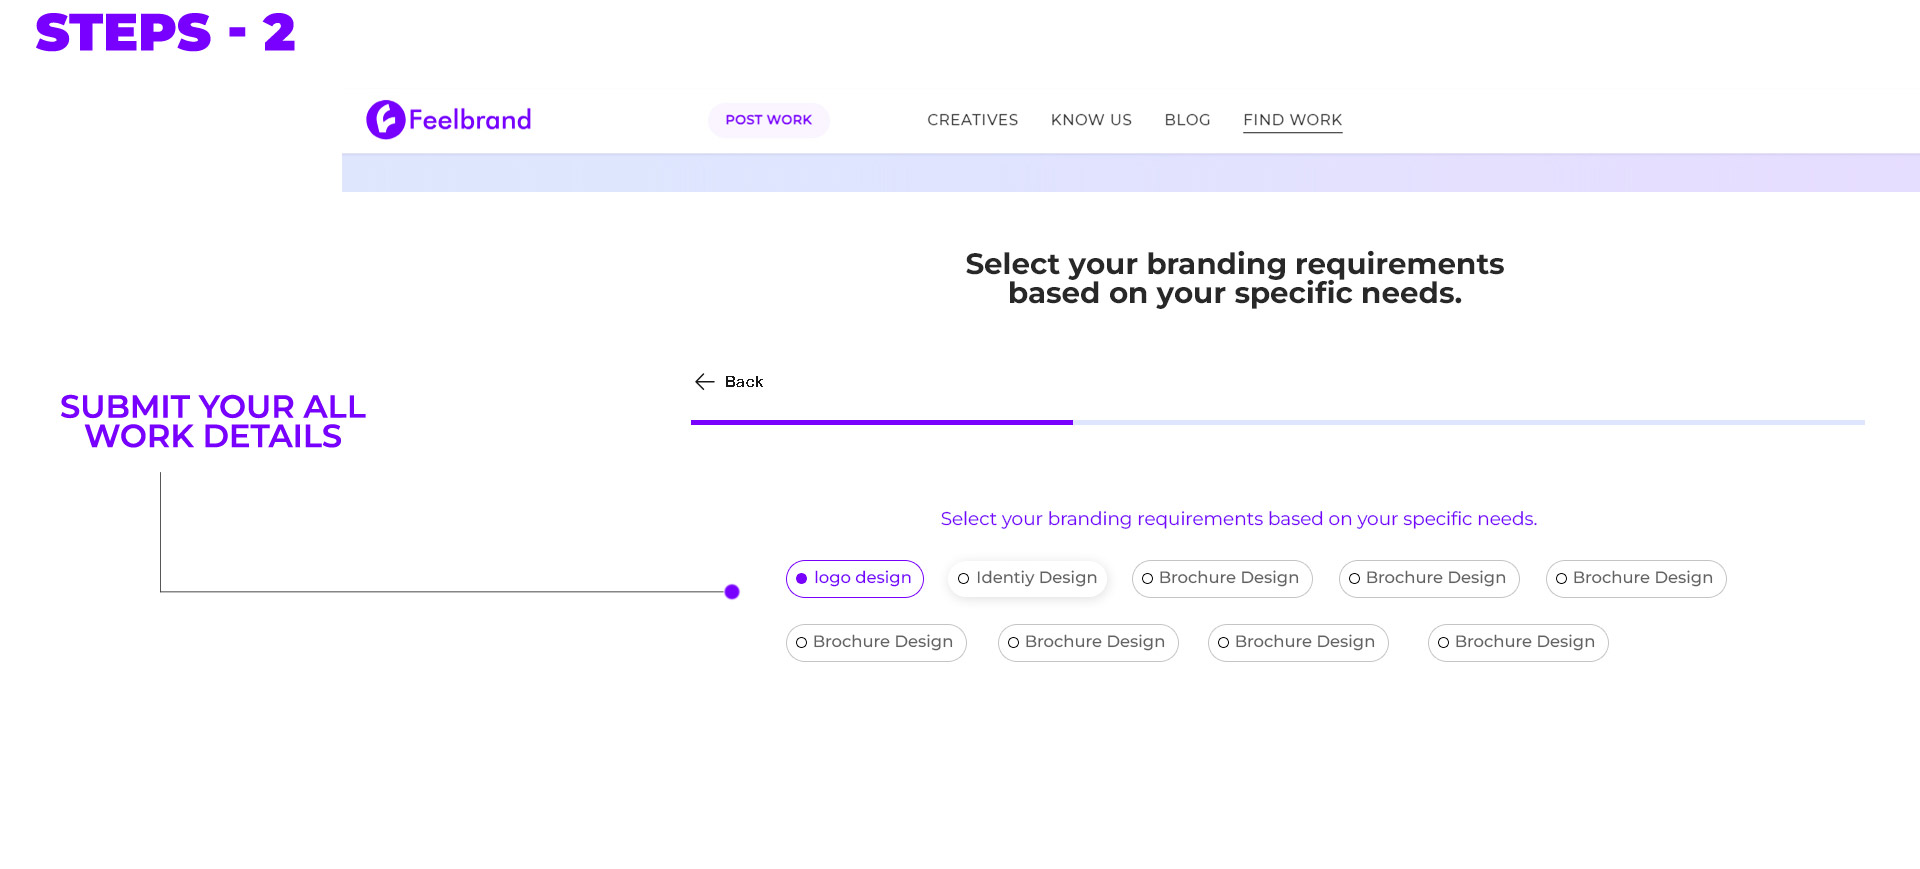Click the back arrow icon
The height and width of the screenshot is (869, 1920).
pos(704,382)
